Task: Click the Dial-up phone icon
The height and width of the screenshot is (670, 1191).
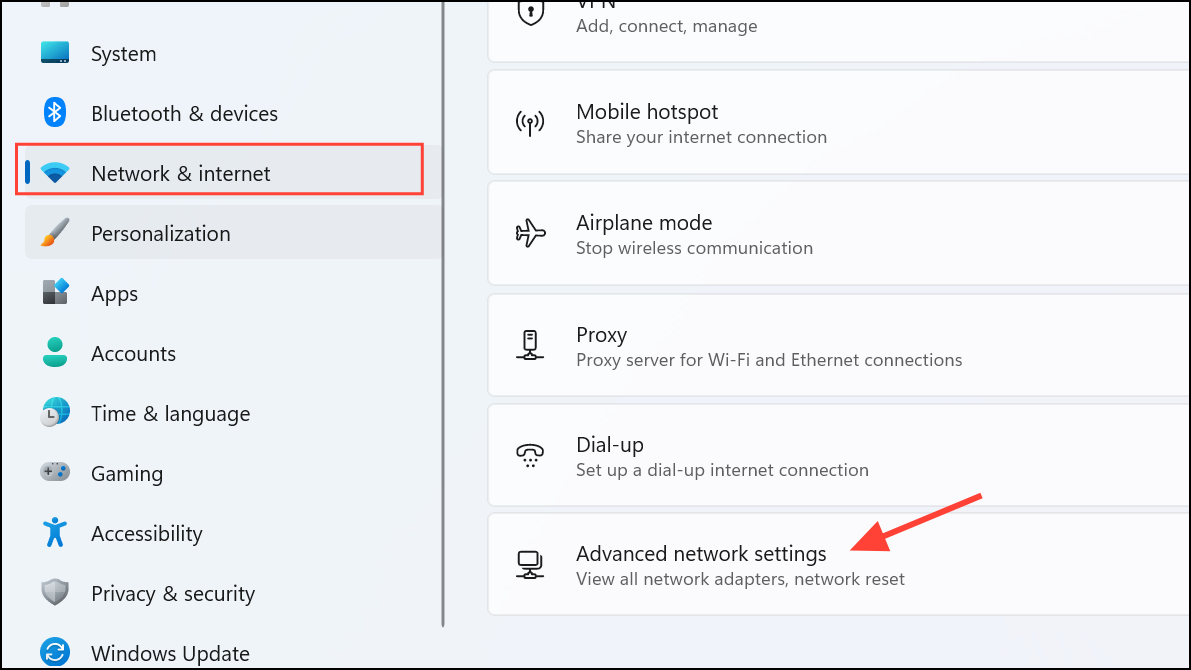Action: click(530, 455)
